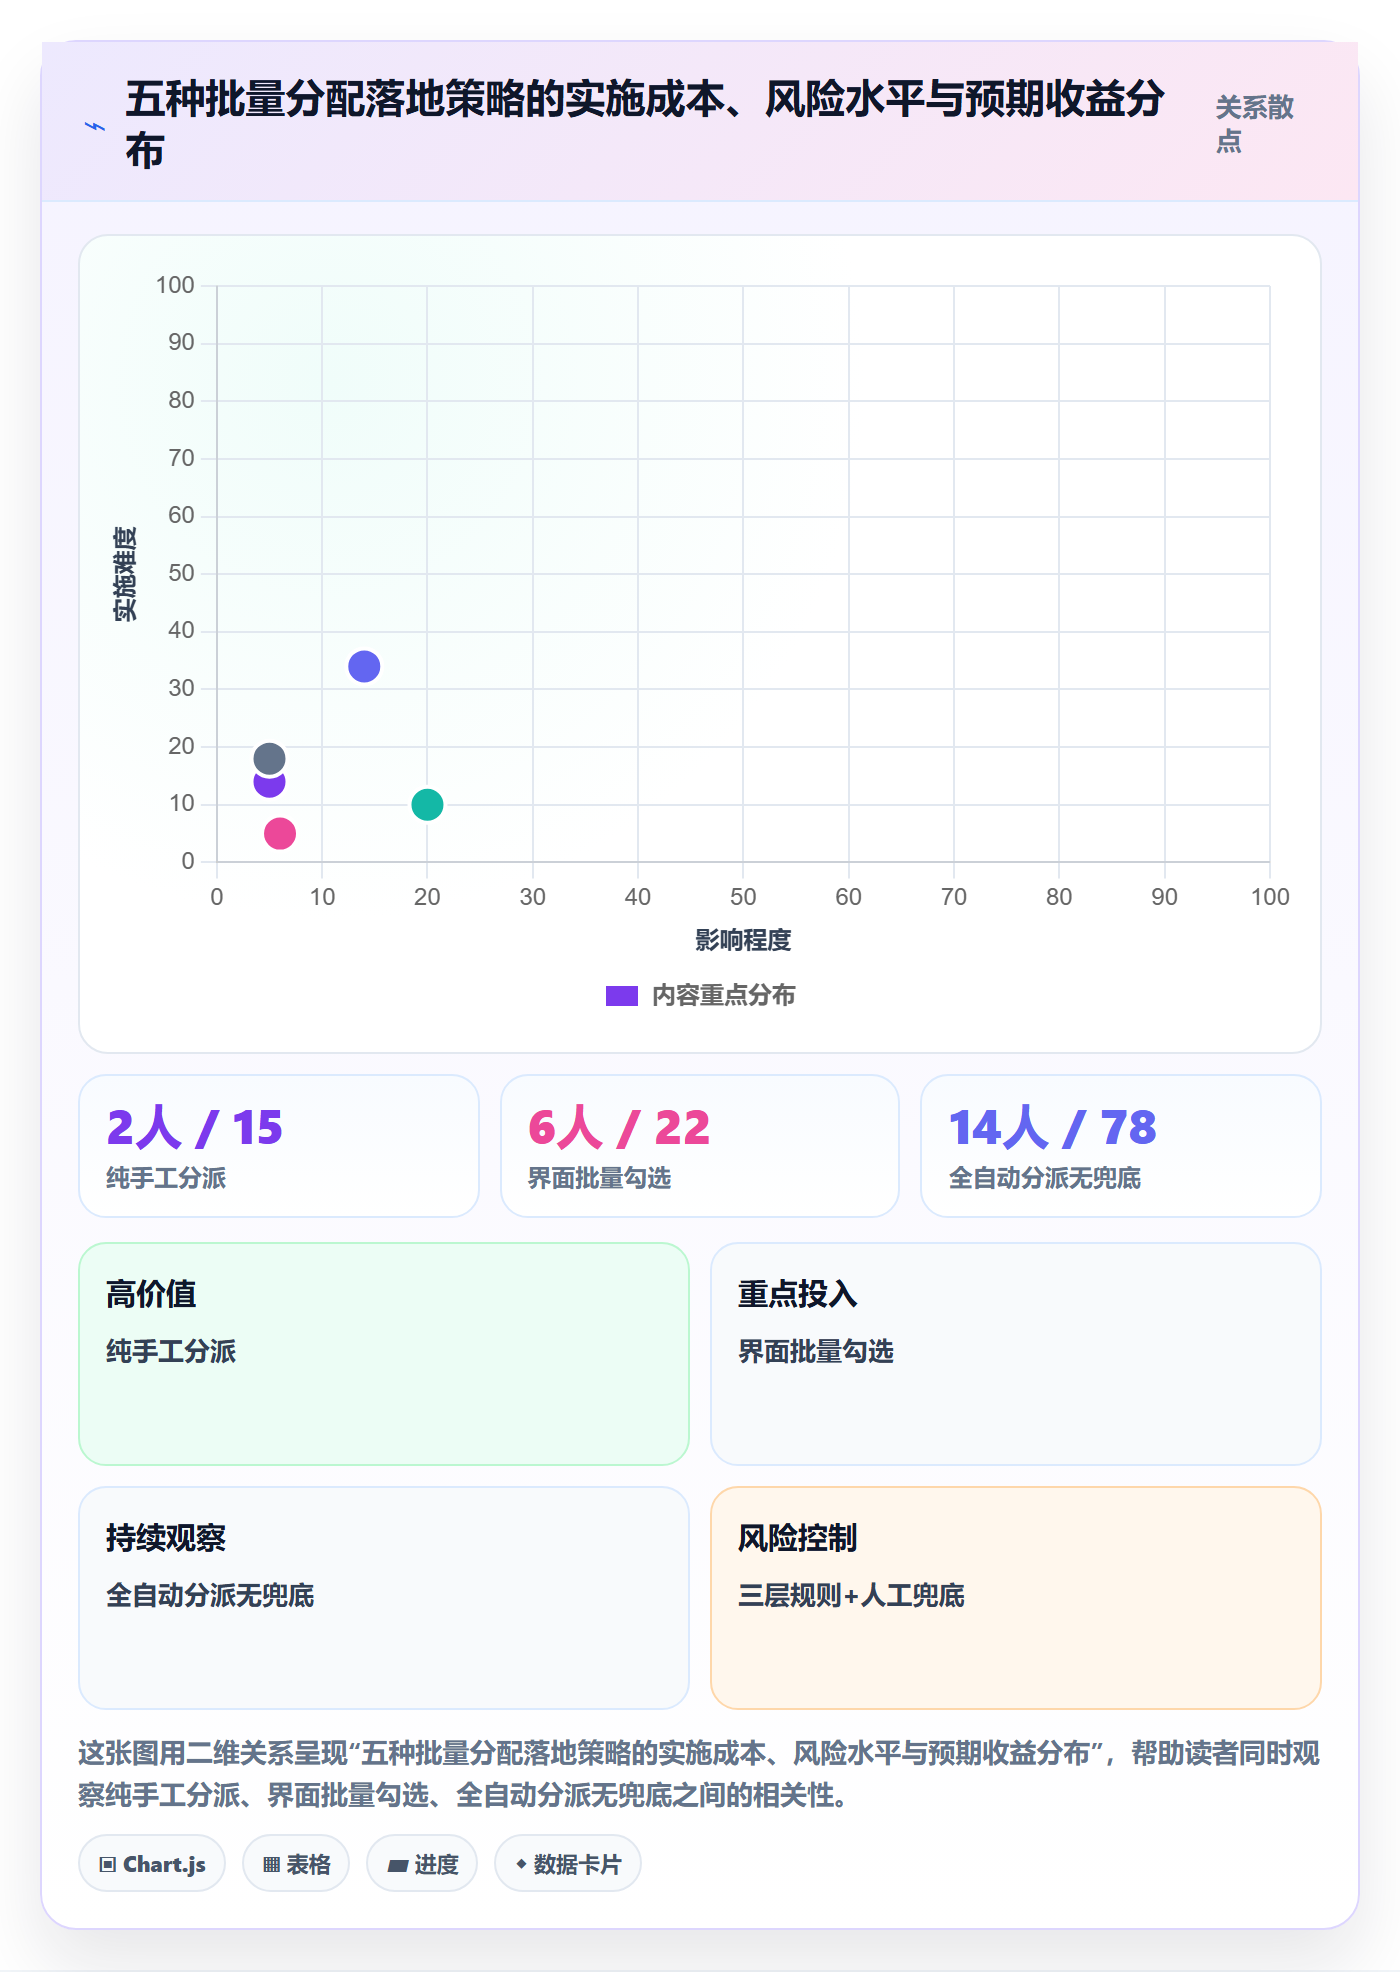Click the lightning bolt icon beside the title

point(95,126)
